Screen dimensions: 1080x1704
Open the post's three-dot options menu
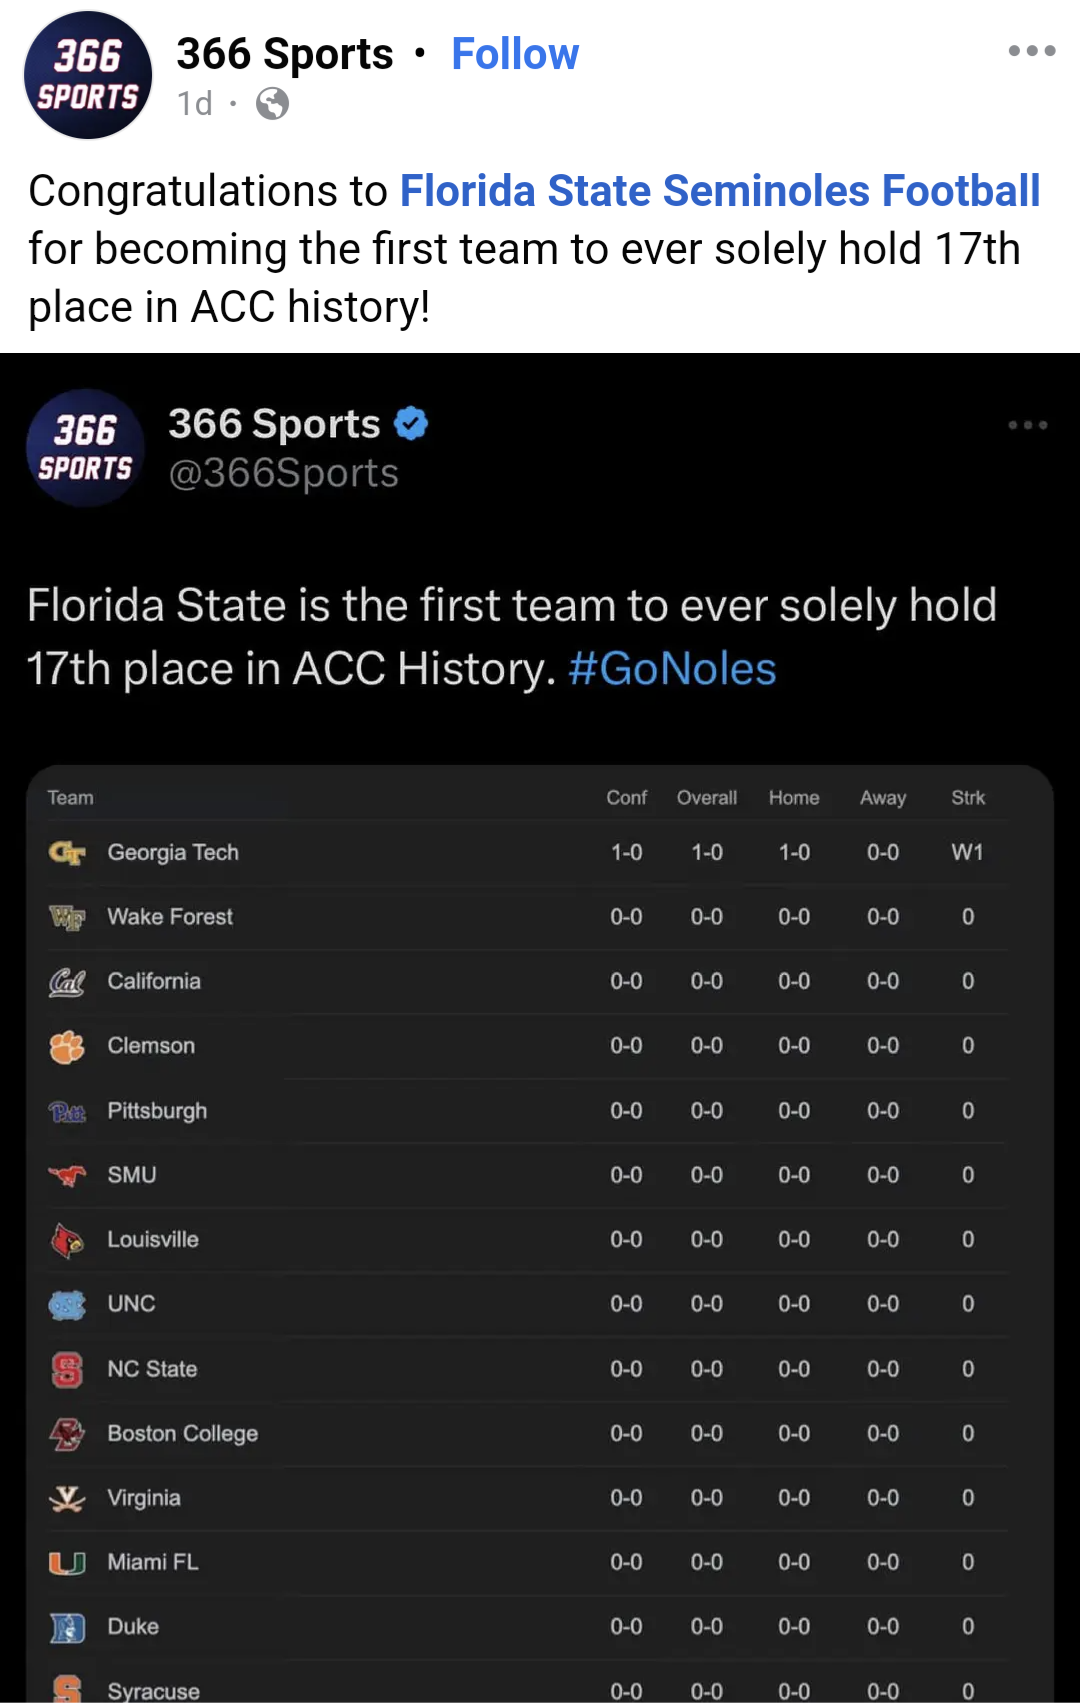pos(1032,50)
